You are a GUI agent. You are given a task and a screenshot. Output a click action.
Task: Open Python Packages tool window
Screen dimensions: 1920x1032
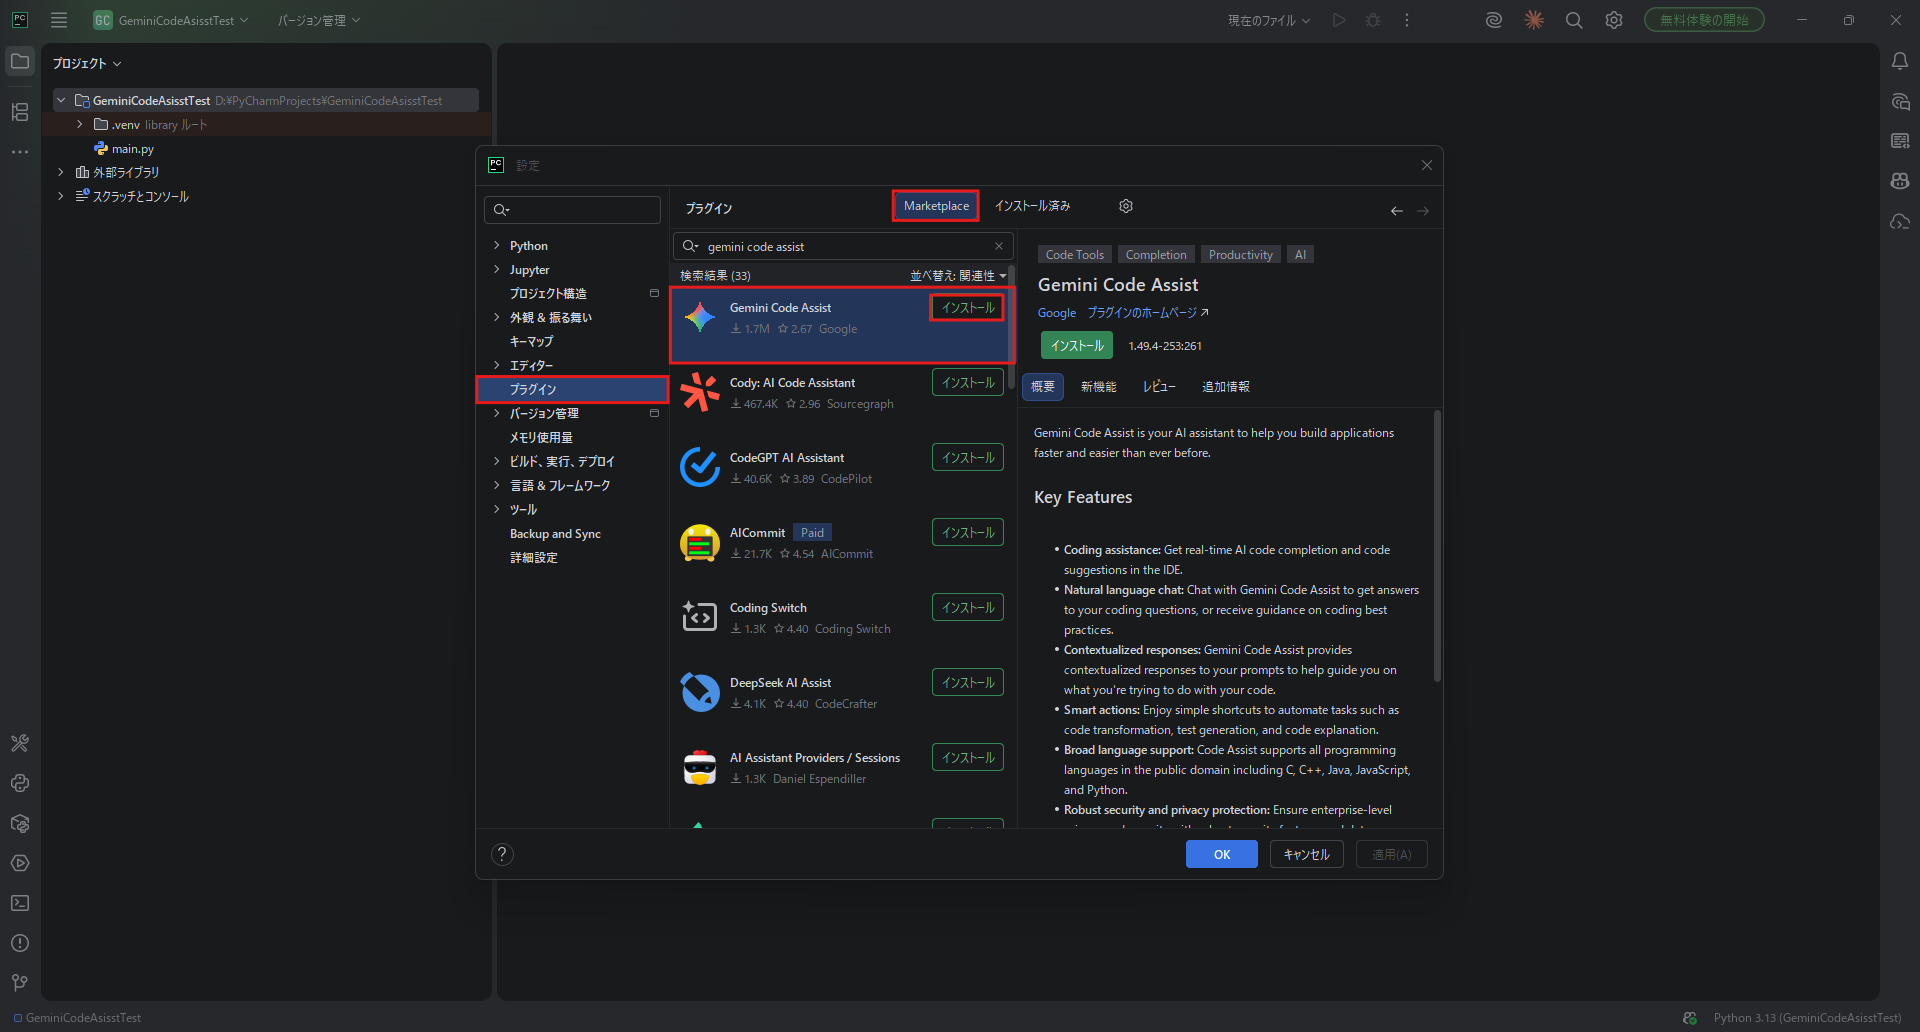click(x=20, y=823)
